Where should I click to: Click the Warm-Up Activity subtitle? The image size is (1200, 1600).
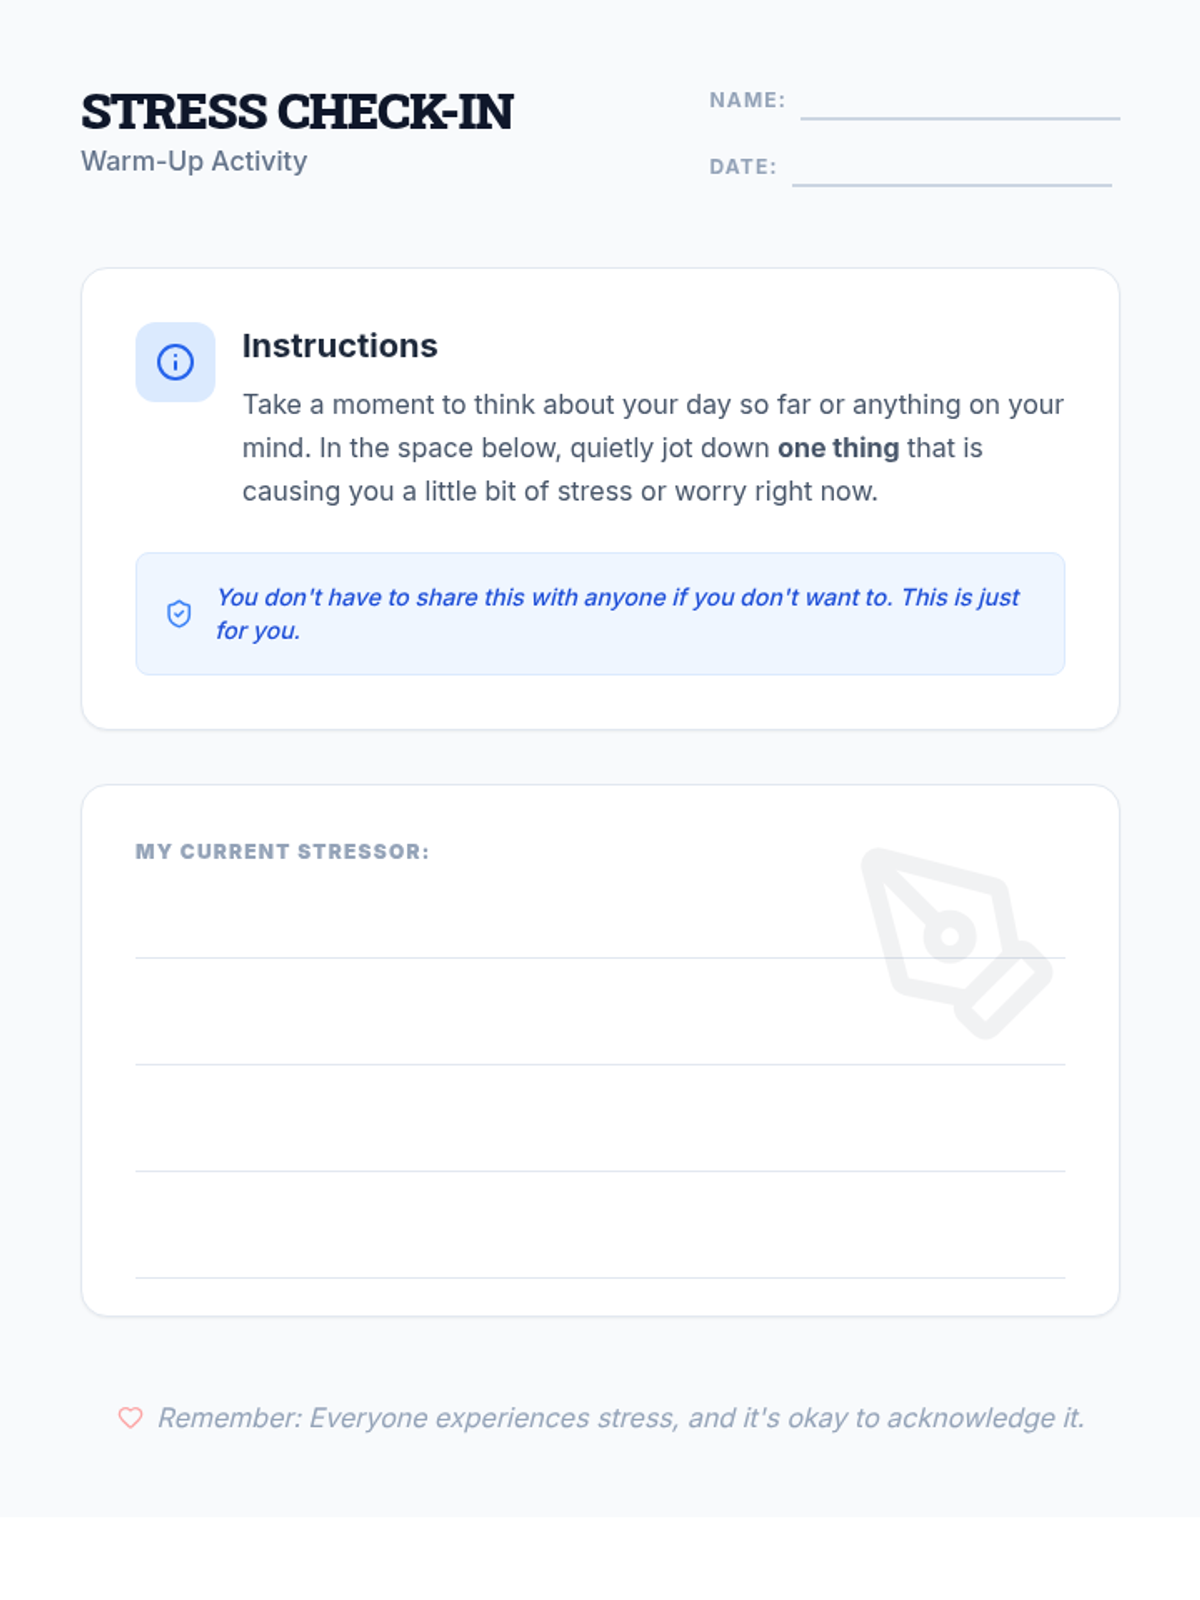pyautogui.click(x=194, y=161)
